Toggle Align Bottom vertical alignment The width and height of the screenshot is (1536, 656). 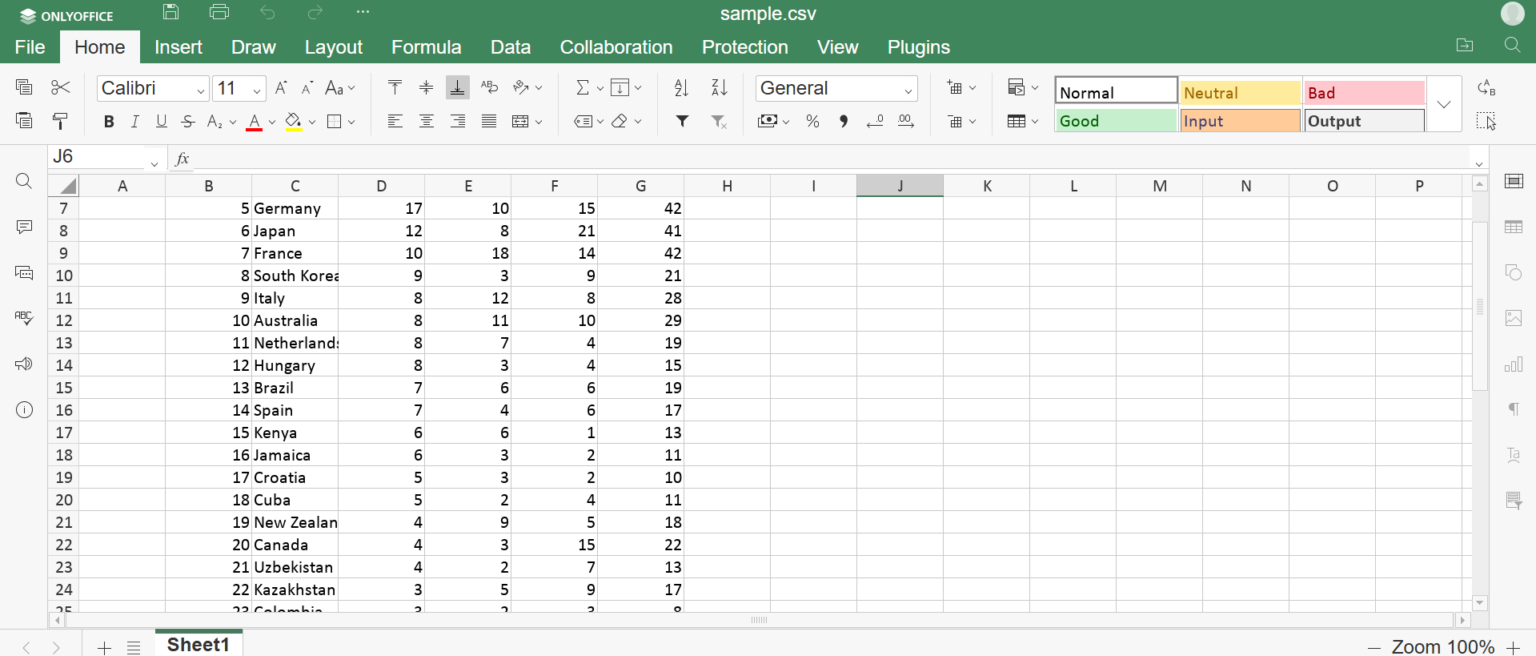[457, 88]
